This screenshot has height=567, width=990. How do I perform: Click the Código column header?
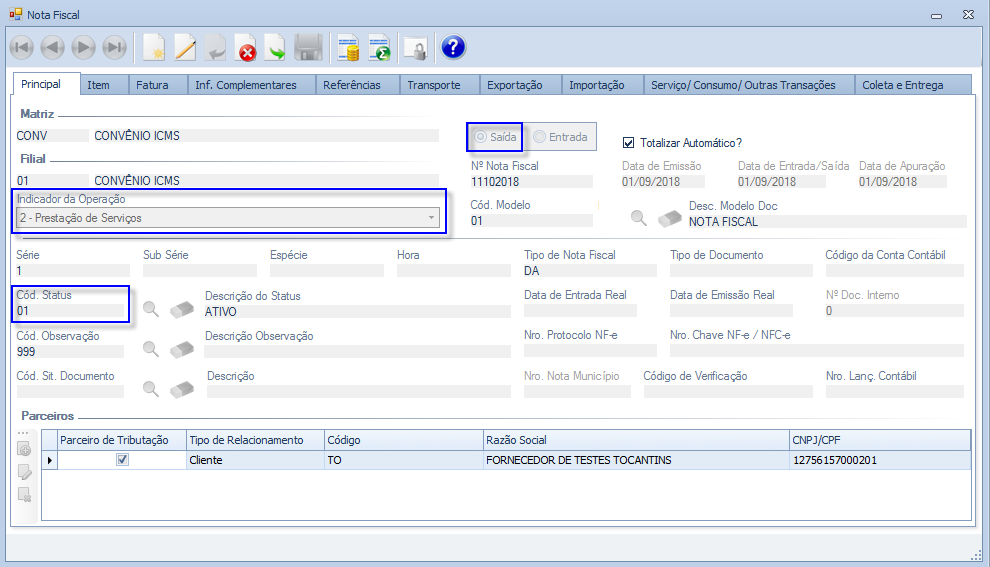pyautogui.click(x=403, y=440)
